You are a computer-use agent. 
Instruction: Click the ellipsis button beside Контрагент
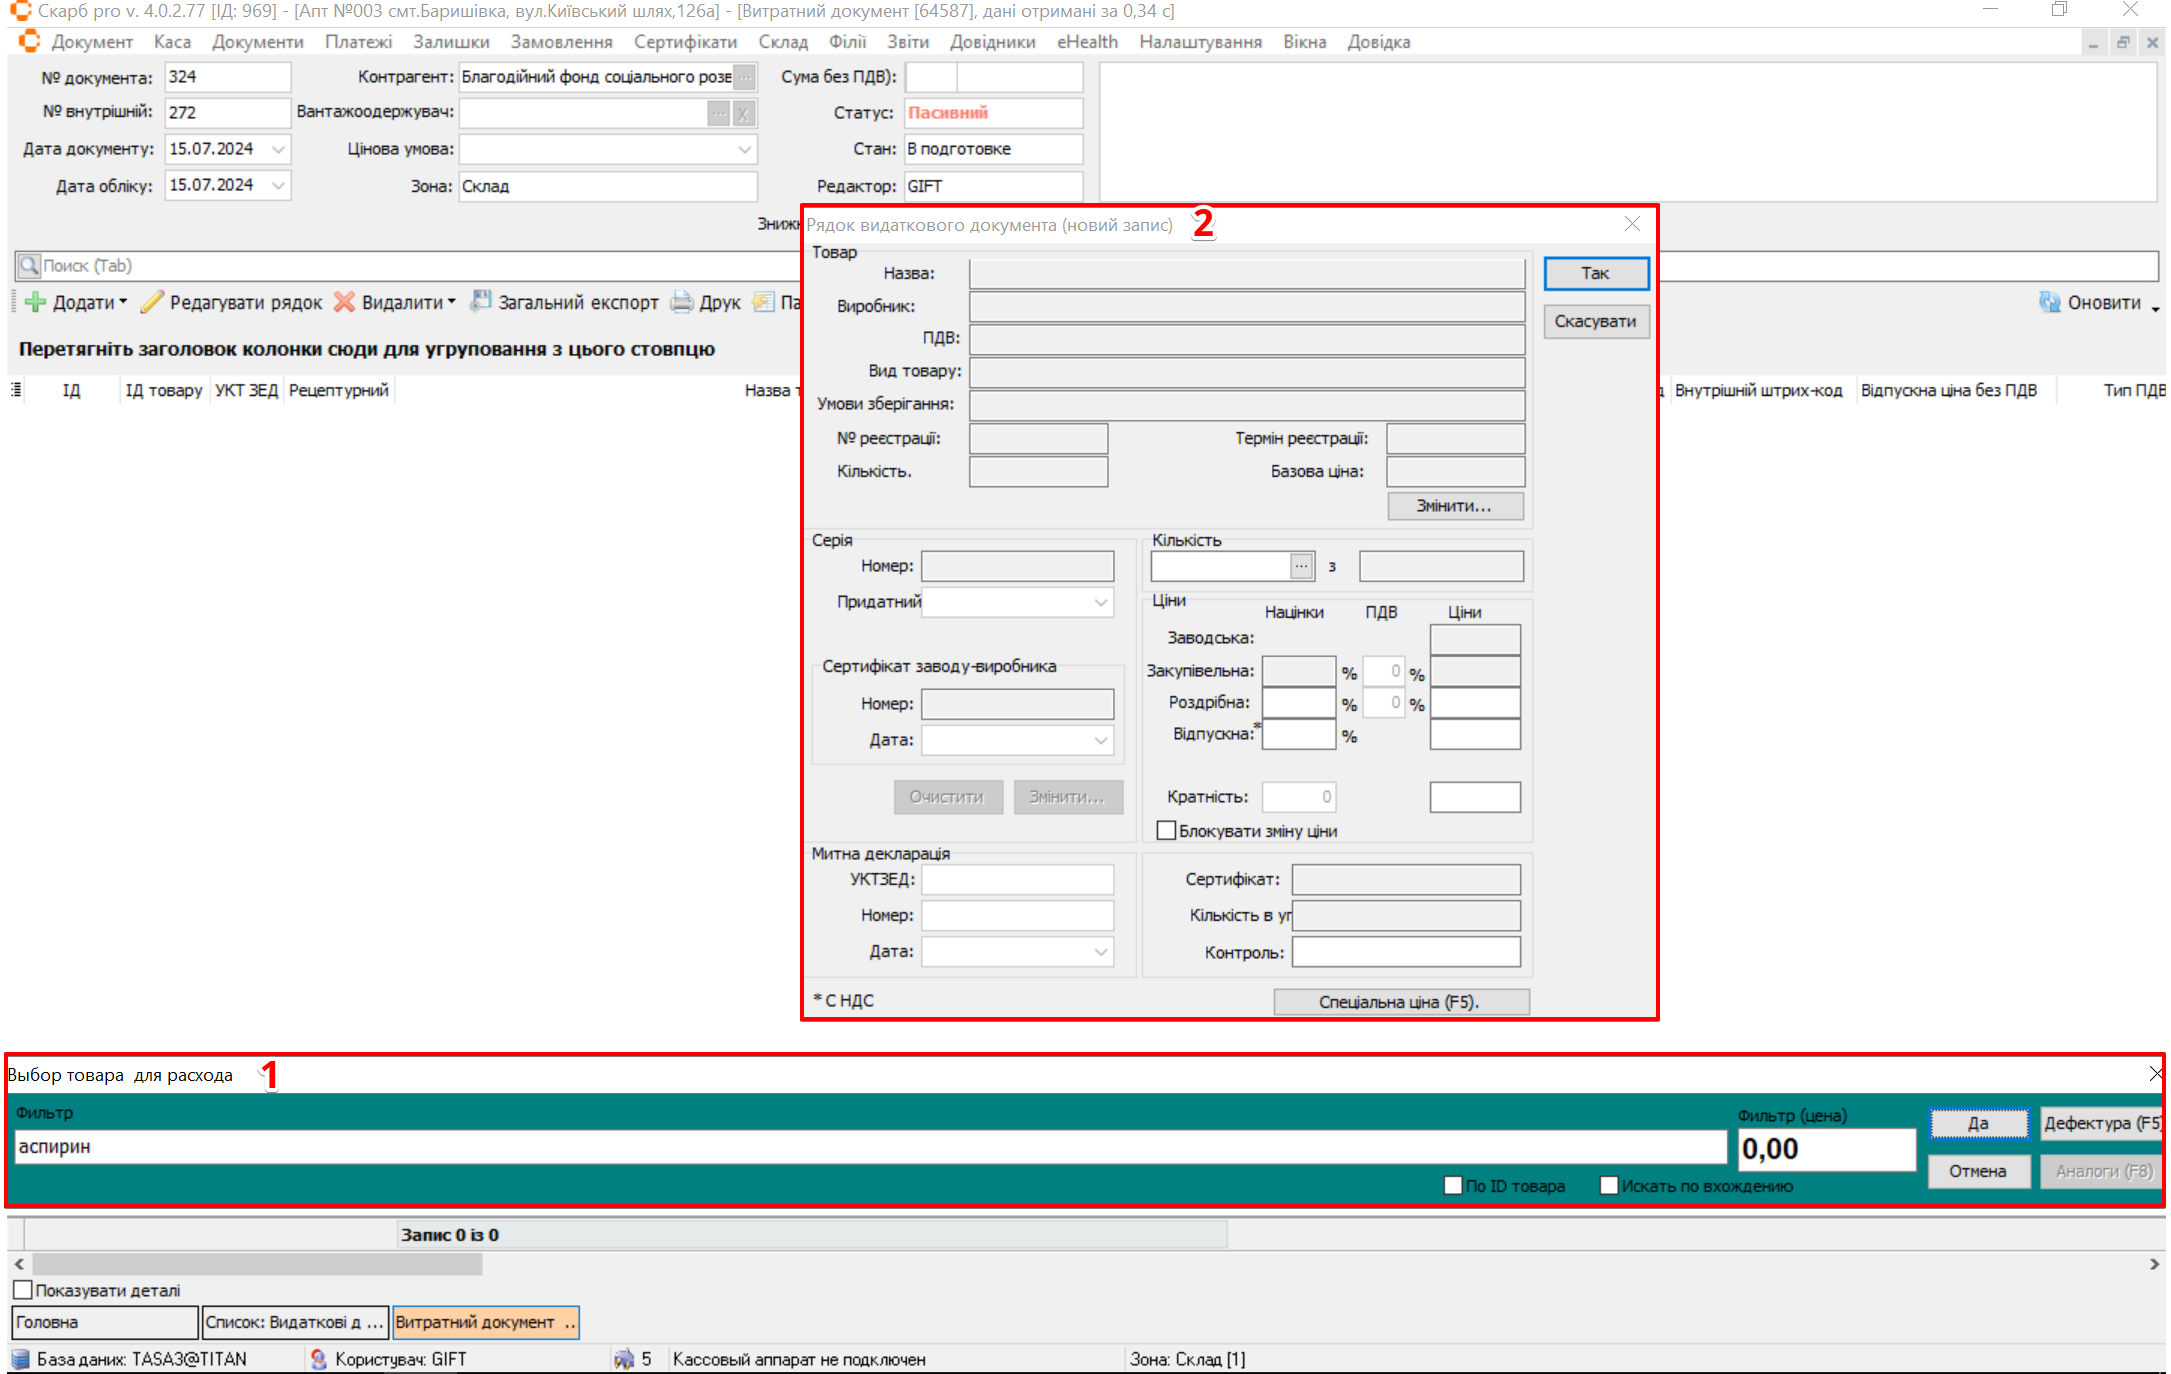(x=745, y=77)
